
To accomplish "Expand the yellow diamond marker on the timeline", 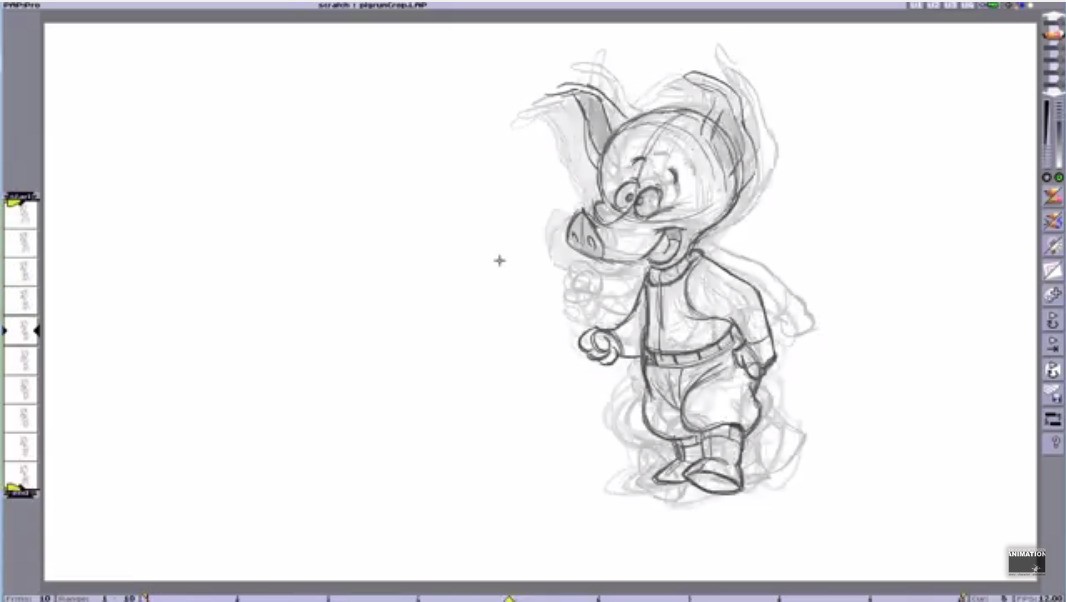I will coord(510,597).
